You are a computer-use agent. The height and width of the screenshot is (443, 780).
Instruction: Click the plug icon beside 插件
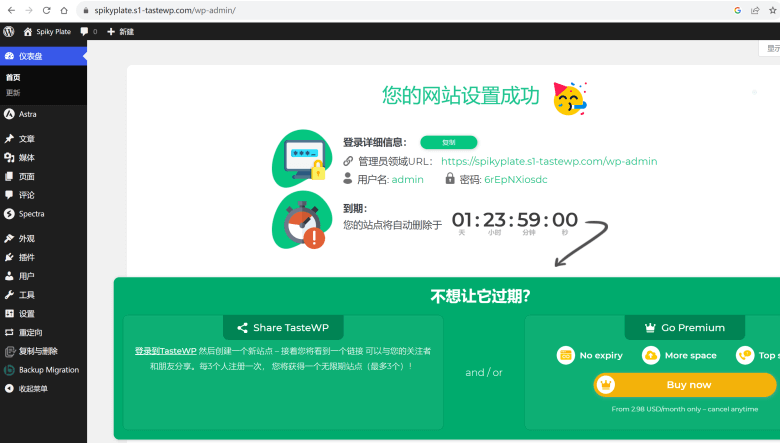[9, 257]
